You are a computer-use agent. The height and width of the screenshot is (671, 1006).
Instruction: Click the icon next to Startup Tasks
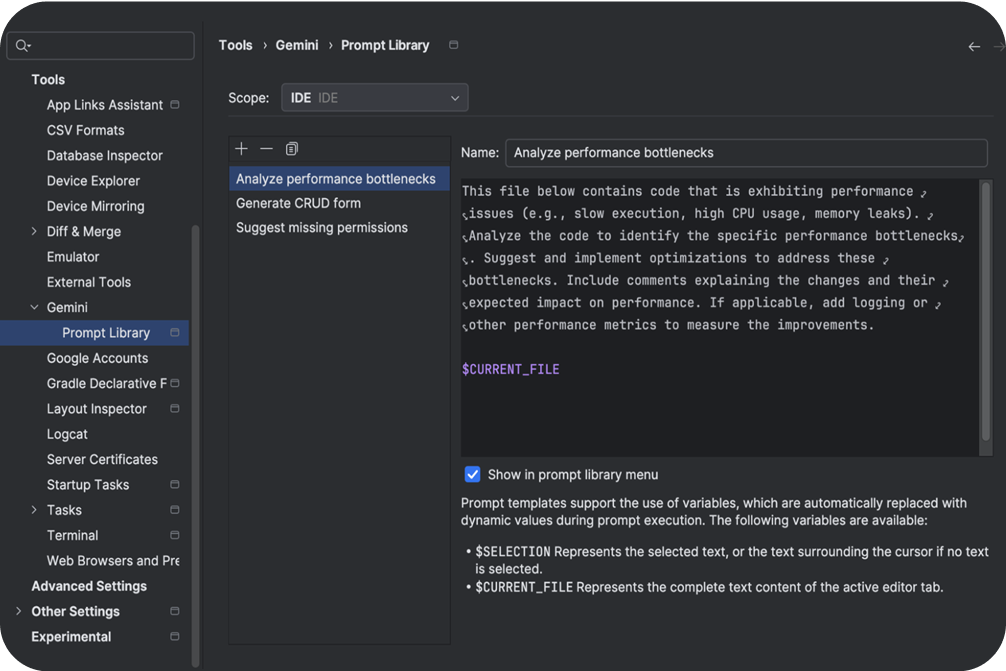(174, 484)
